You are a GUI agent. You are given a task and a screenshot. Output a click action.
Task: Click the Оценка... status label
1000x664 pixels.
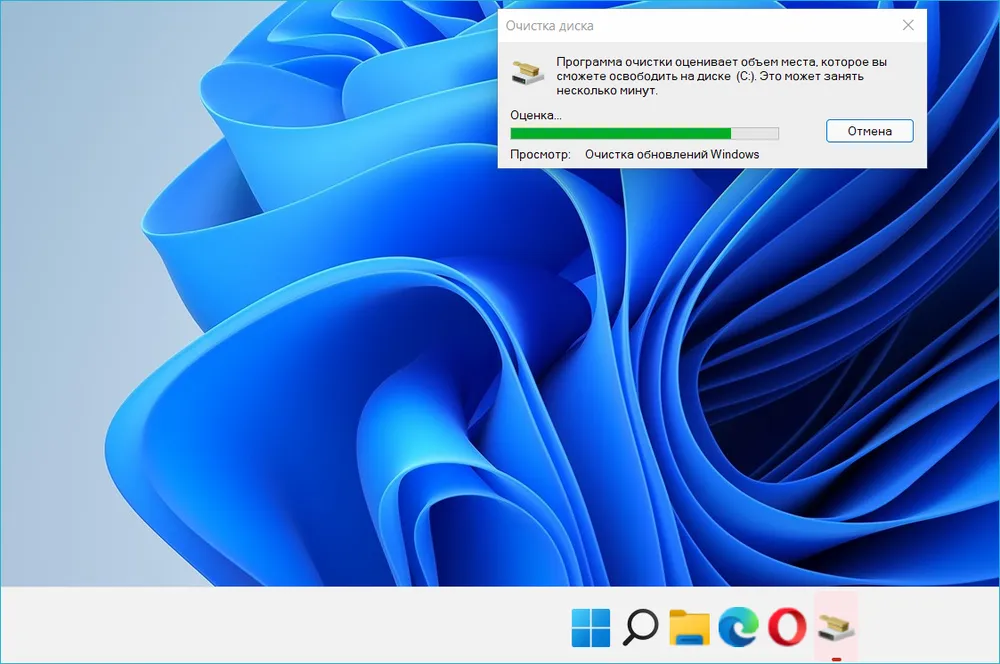(x=536, y=115)
